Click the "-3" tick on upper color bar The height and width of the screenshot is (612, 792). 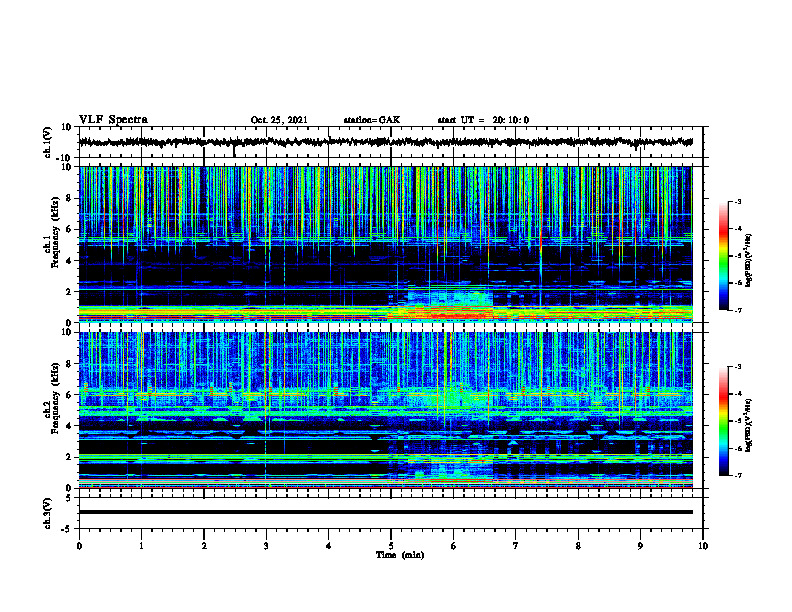[737, 202]
